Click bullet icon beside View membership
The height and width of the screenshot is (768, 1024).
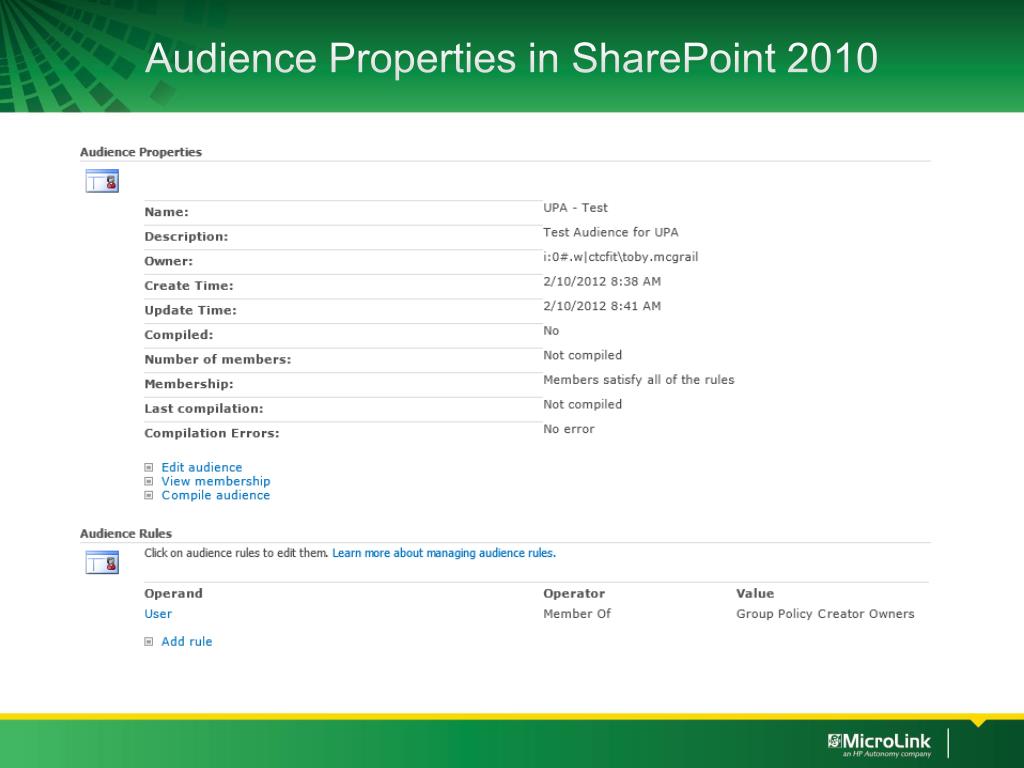149,481
